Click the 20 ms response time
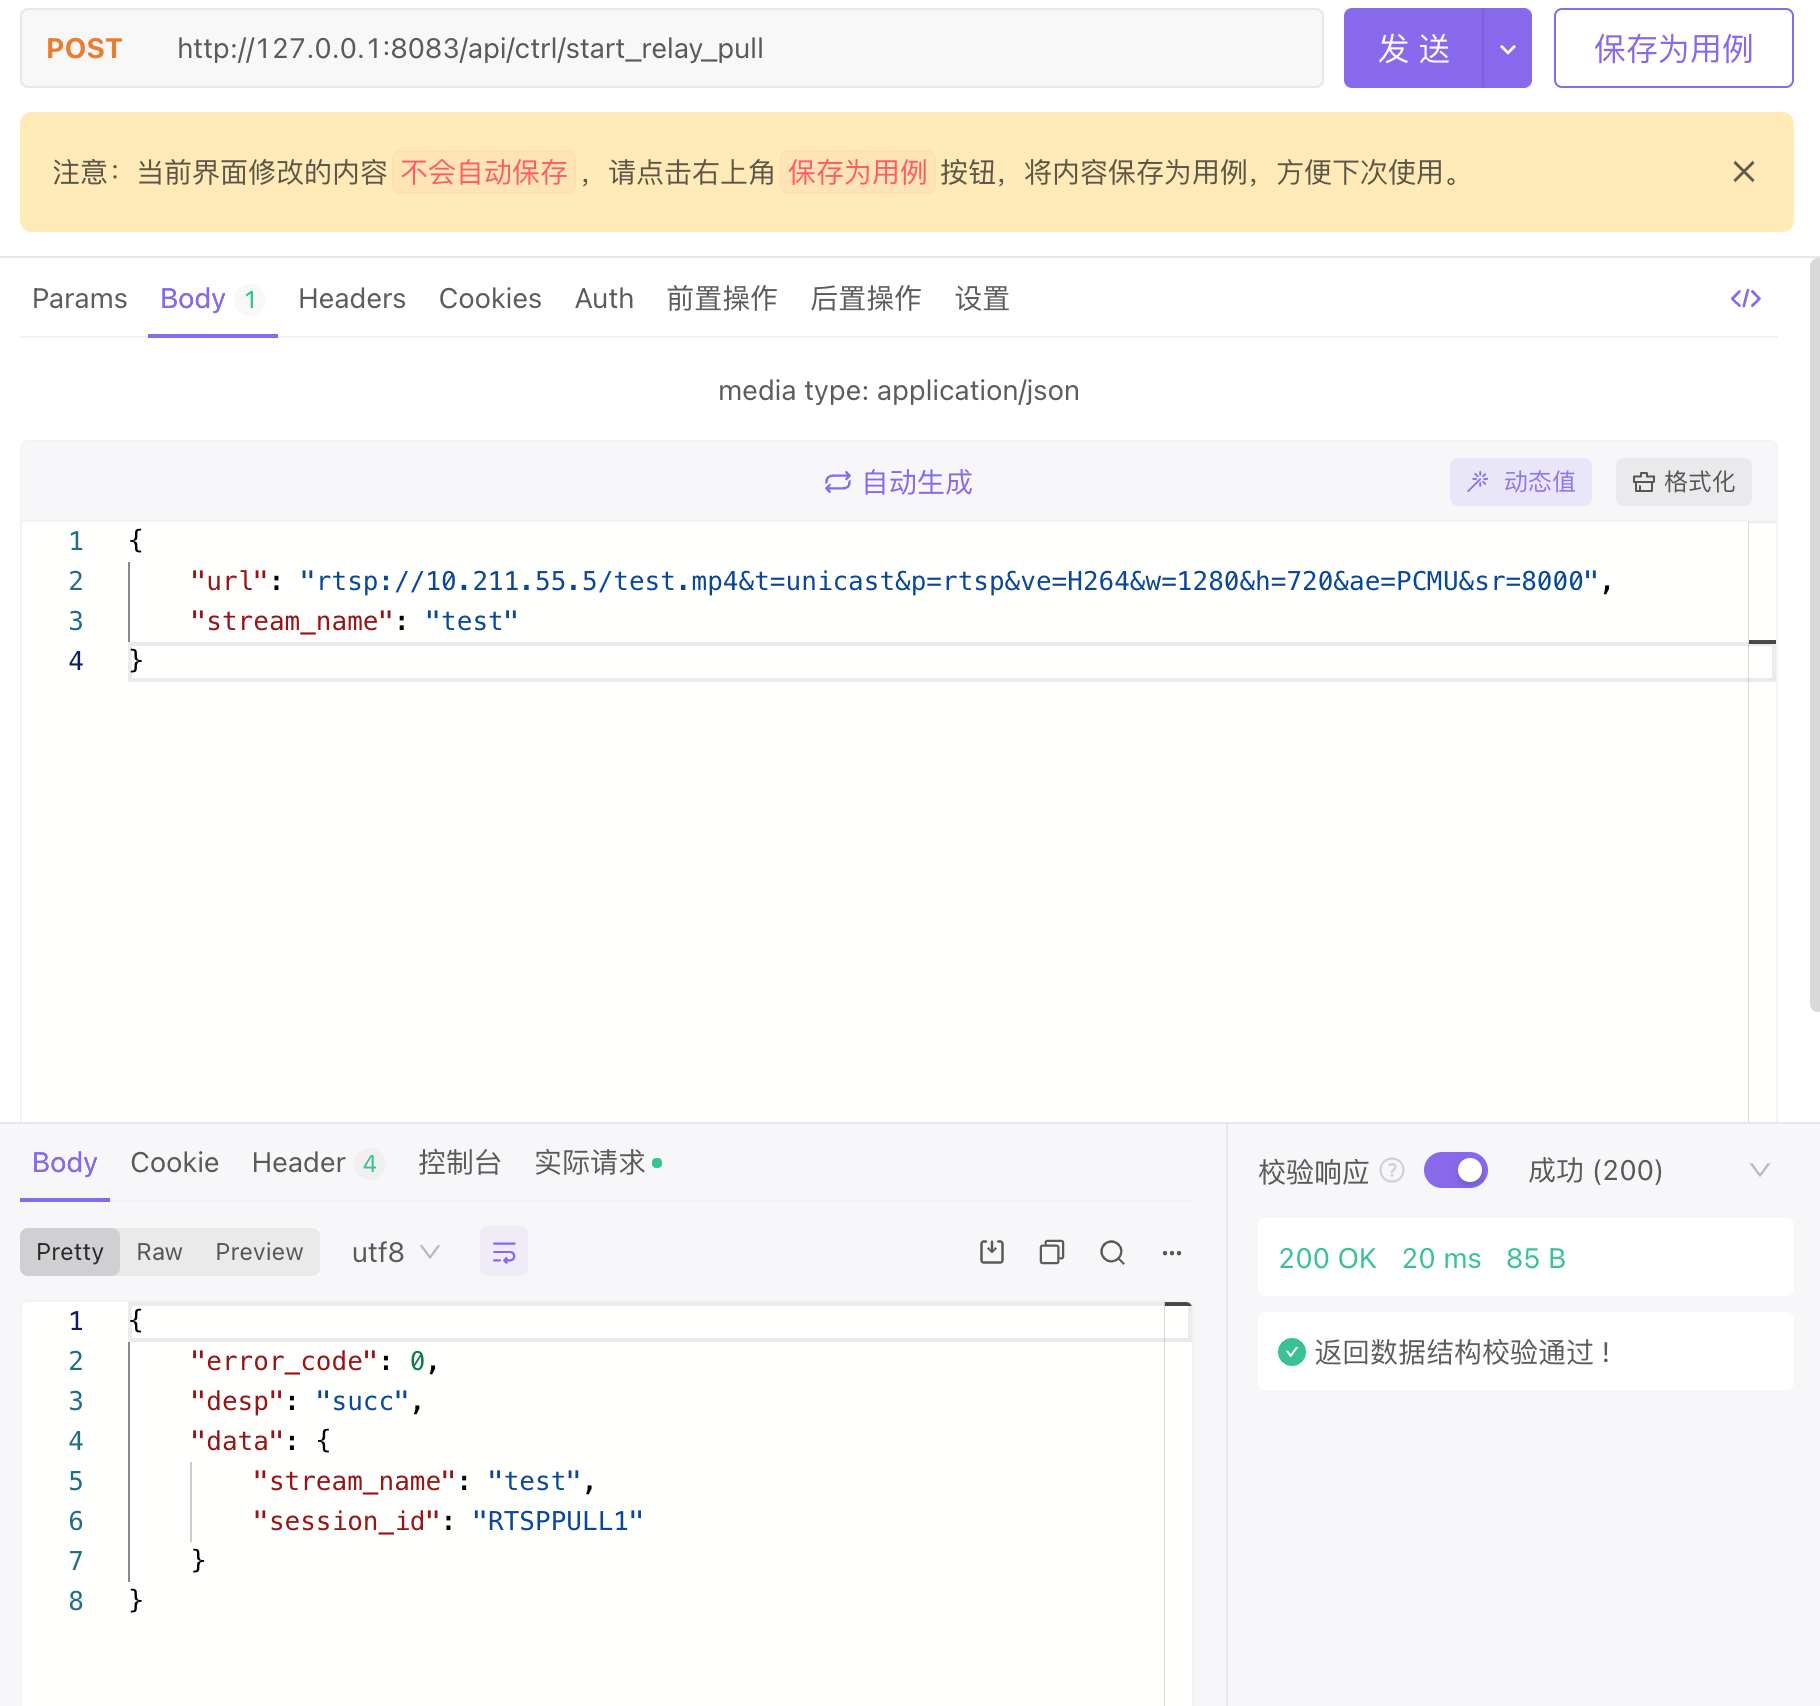 click(1441, 1258)
